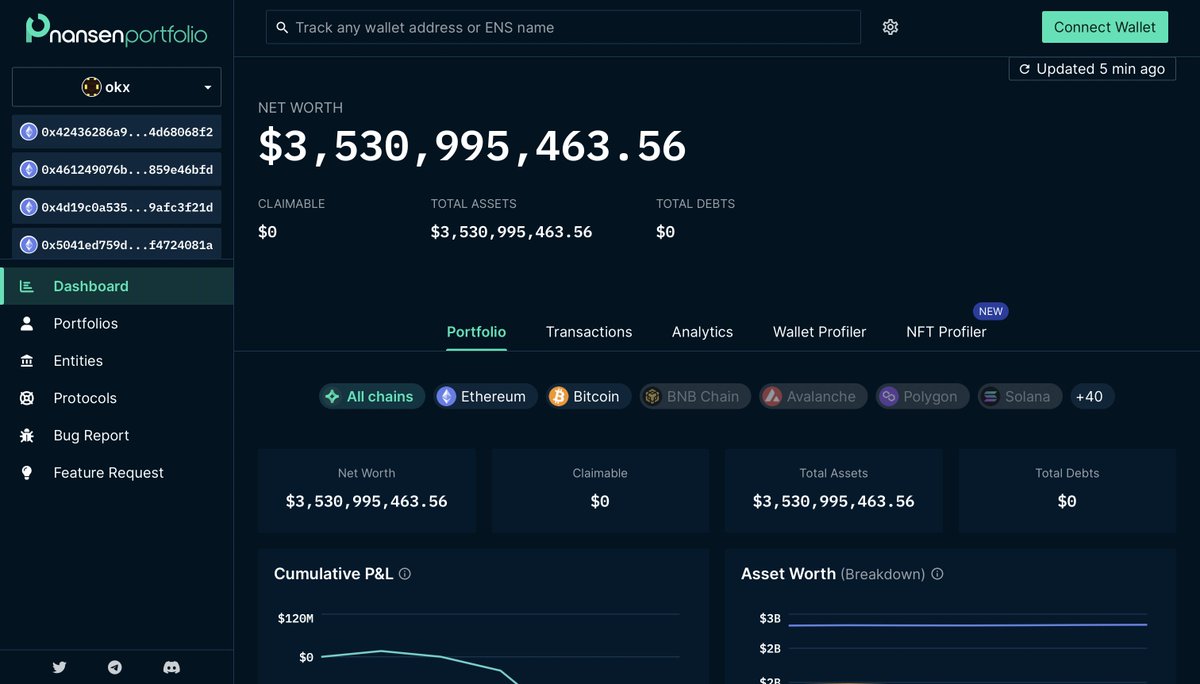This screenshot has width=1200, height=684.
Task: Click the Bug Report bug icon
Action: pos(27,436)
